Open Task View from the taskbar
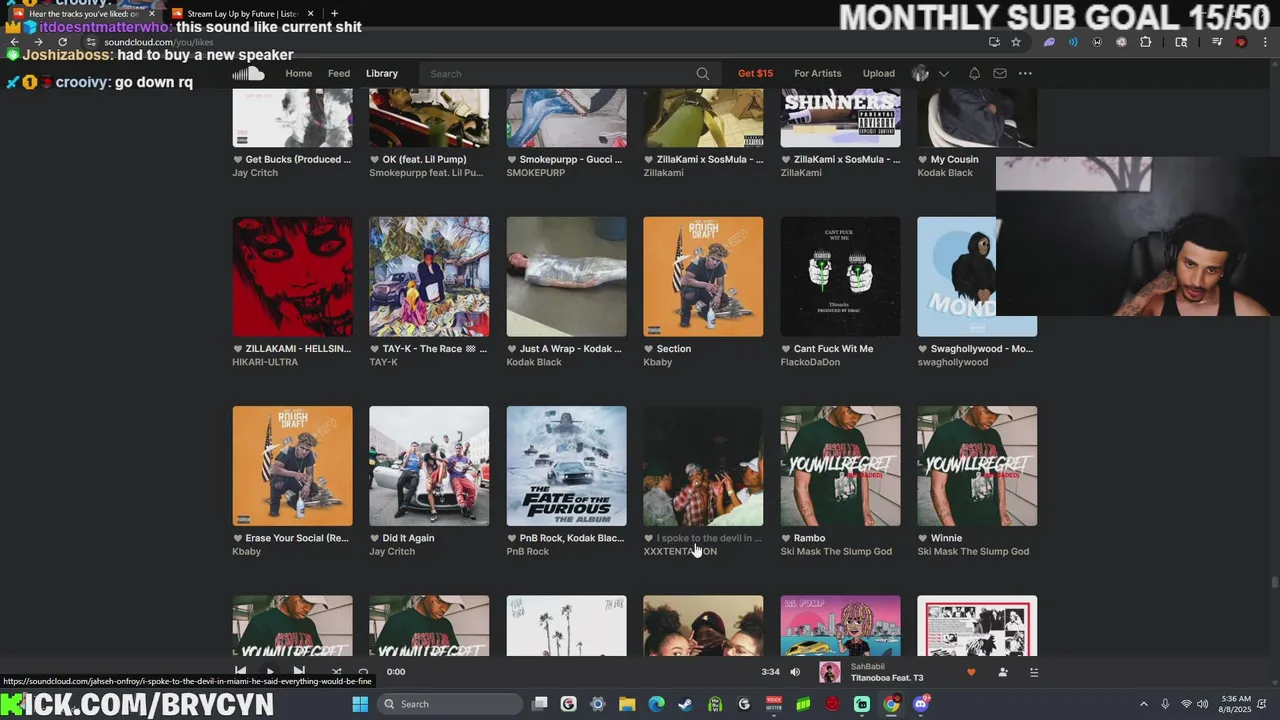Screen dimensions: 1280x720 (540, 704)
